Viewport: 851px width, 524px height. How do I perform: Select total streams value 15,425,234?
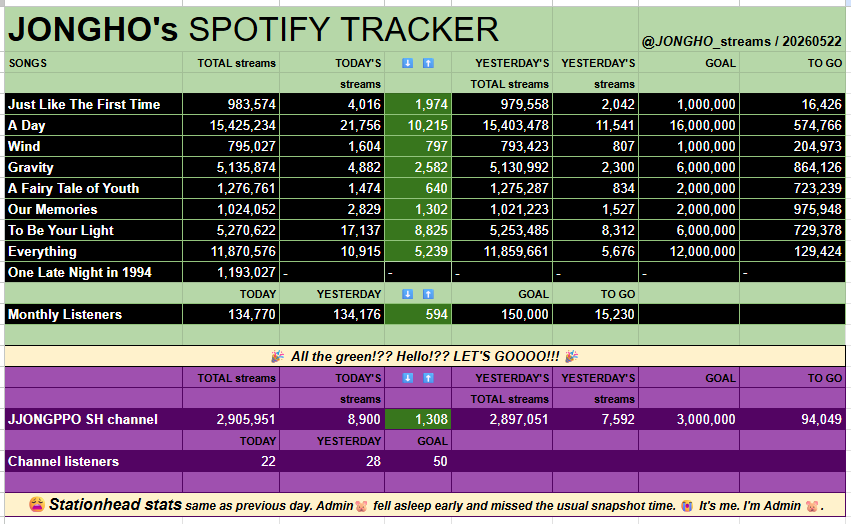(231, 125)
